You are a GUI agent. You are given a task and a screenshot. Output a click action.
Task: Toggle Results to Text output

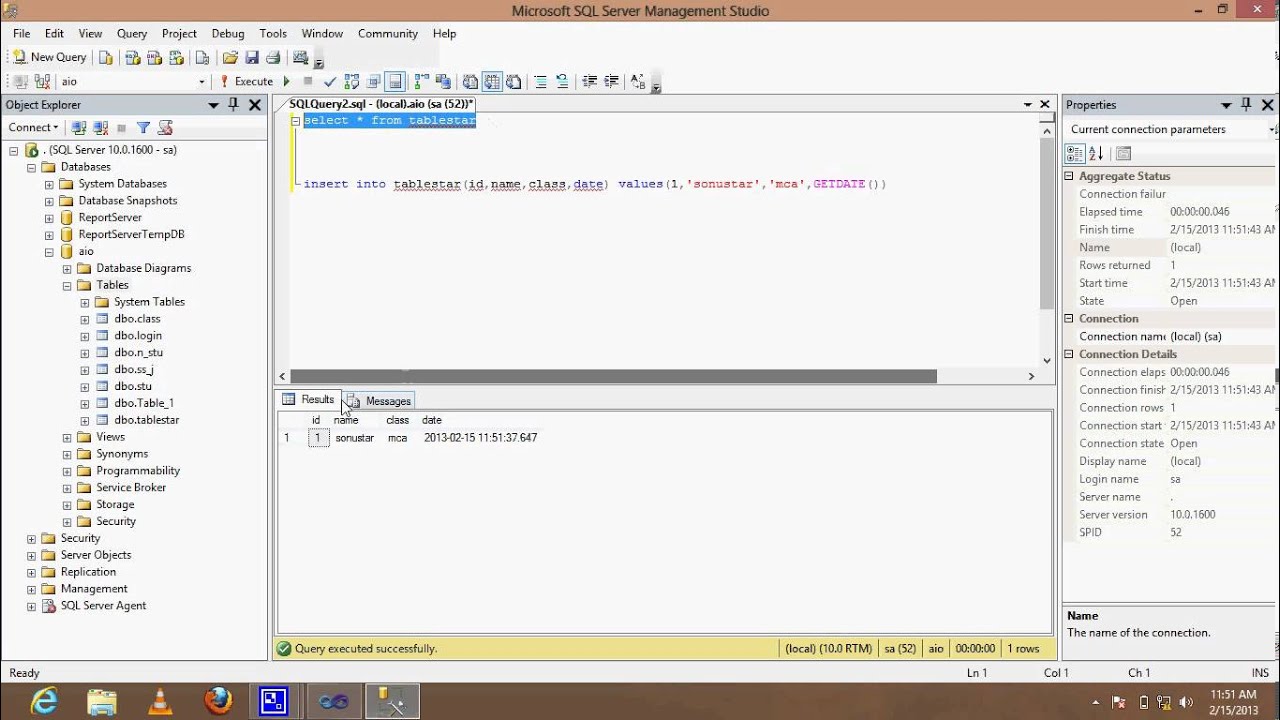(x=470, y=81)
